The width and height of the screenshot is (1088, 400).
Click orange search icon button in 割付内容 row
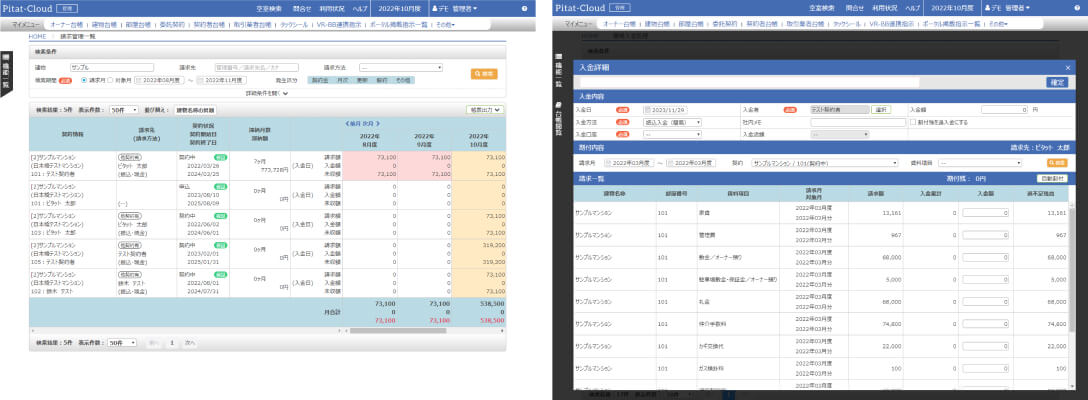click(x=1056, y=161)
